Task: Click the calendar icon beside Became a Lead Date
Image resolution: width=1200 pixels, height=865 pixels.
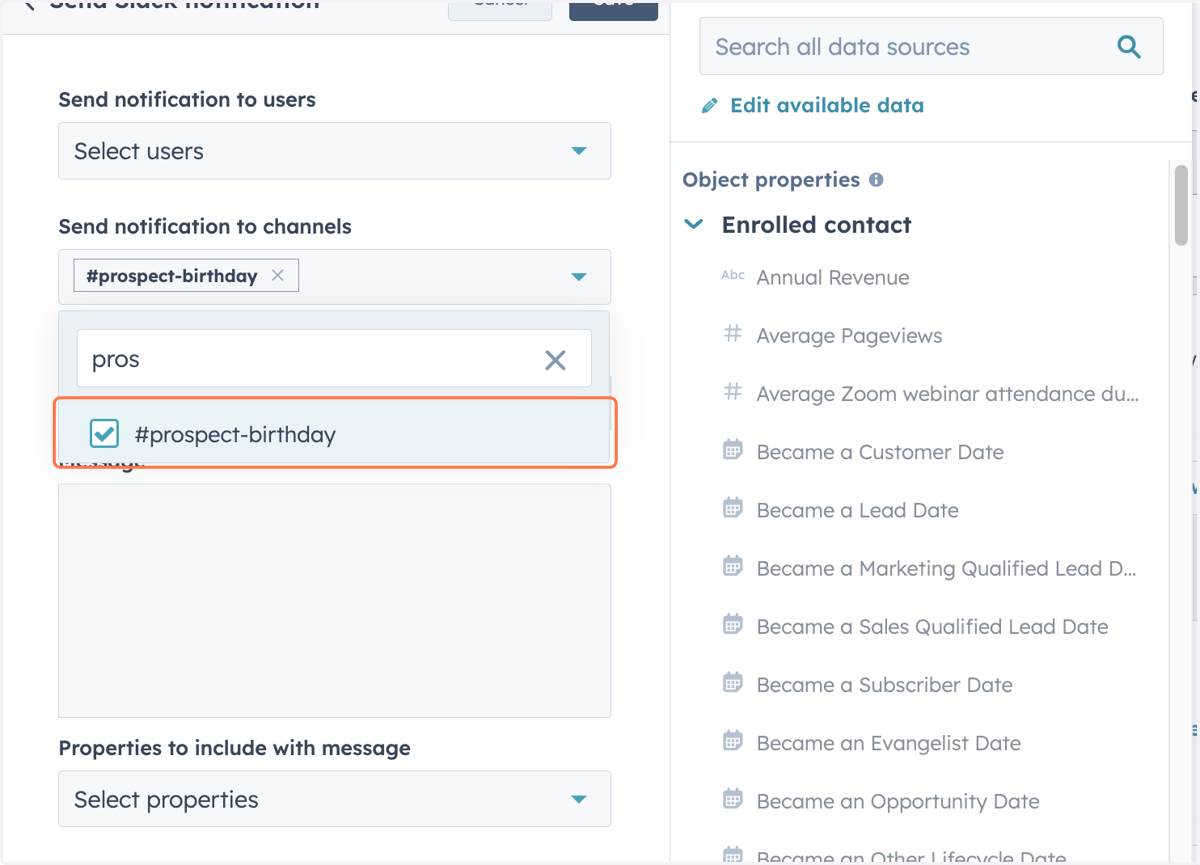Action: tap(733, 508)
